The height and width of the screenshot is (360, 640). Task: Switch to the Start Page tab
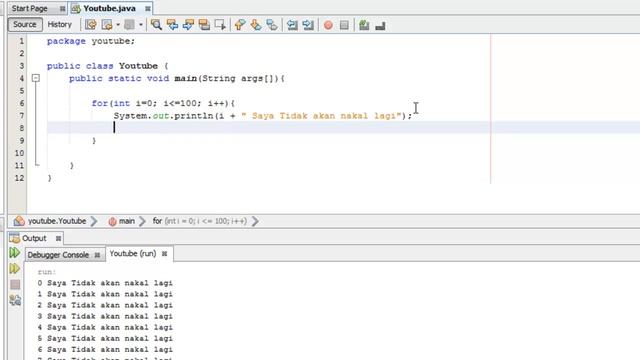pyautogui.click(x=29, y=9)
